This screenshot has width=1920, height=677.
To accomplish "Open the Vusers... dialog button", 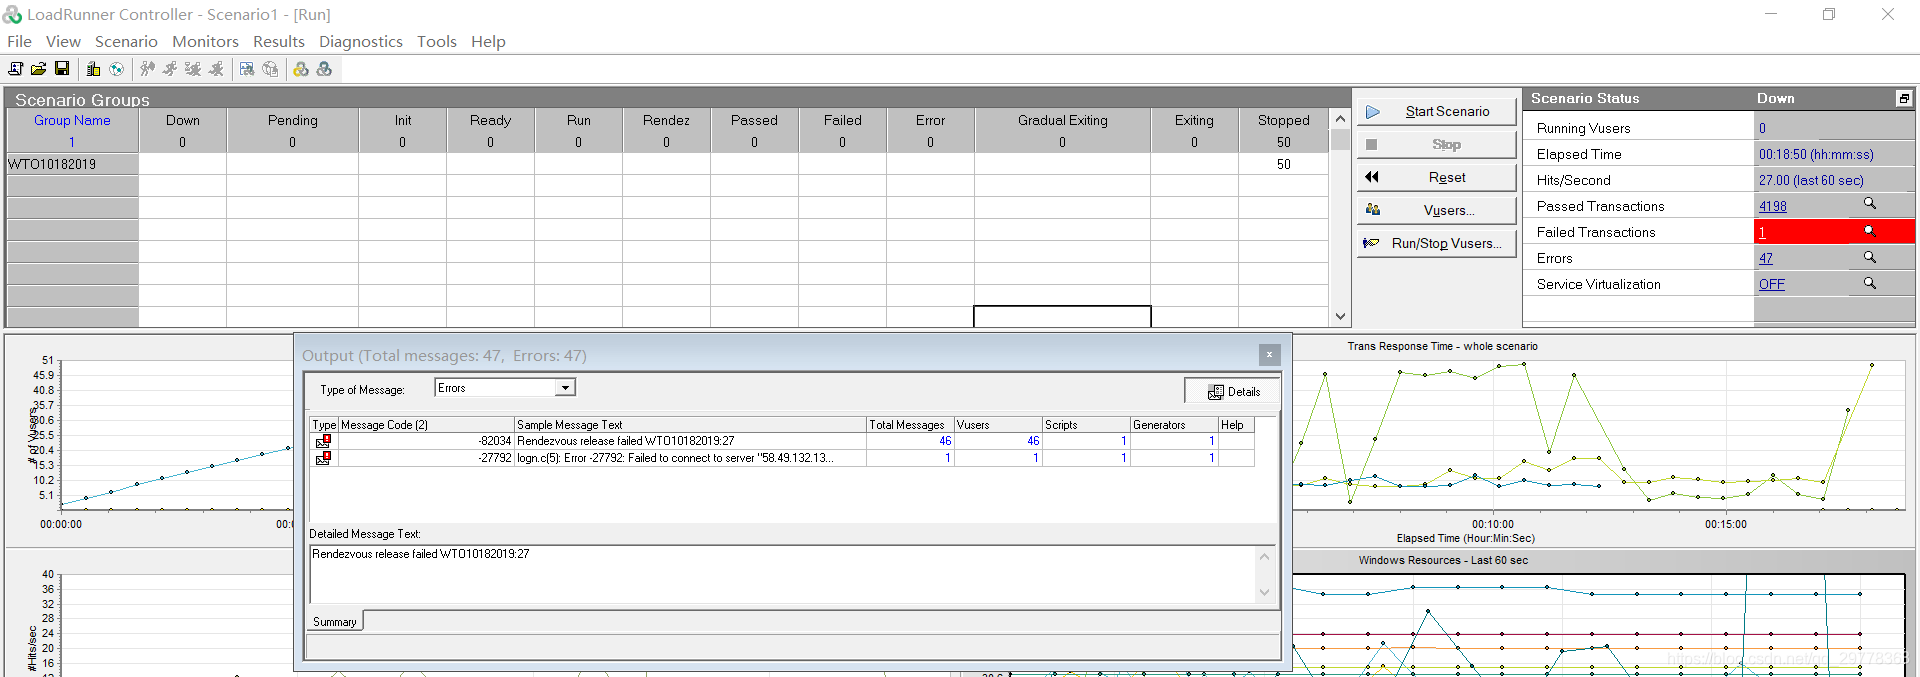I will (x=1436, y=210).
